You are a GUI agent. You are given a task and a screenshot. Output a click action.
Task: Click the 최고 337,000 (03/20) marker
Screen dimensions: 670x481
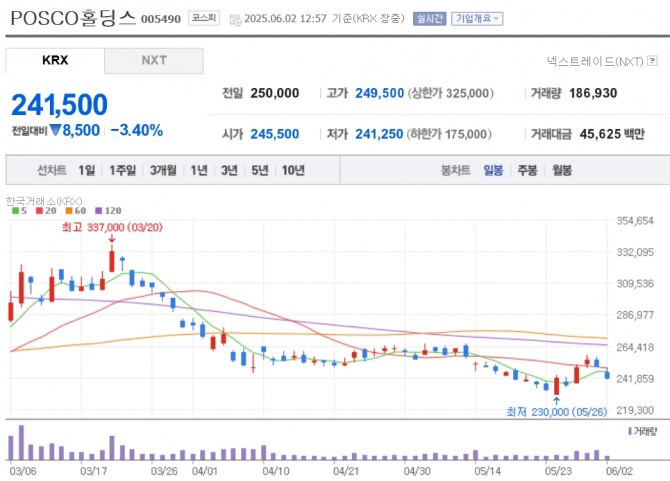coord(112,227)
